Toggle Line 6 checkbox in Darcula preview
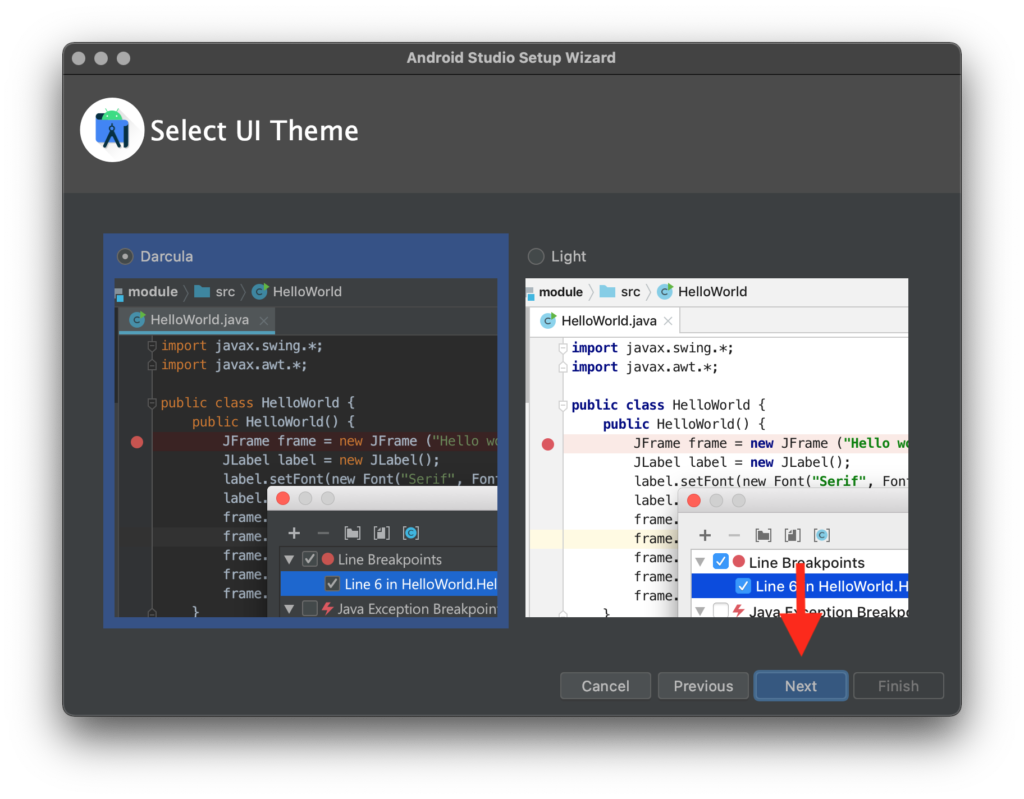 pos(332,583)
